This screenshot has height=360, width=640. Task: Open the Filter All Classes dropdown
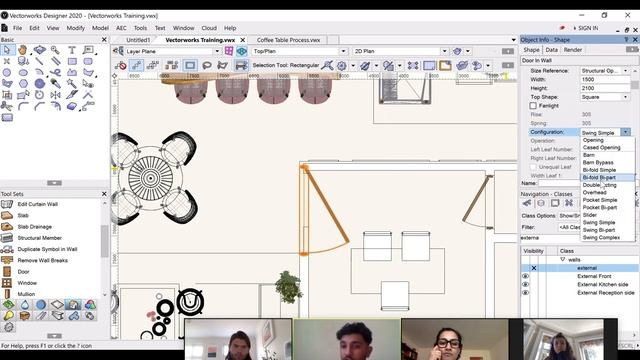569,227
